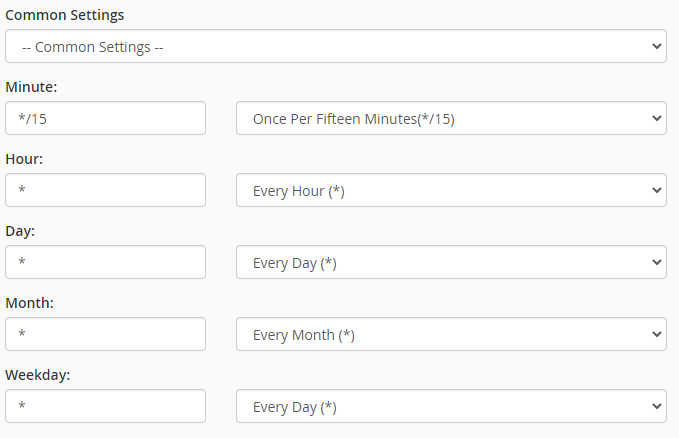This screenshot has height=438, width=679.
Task: Focus the Weekday text input field
Action: (105, 406)
